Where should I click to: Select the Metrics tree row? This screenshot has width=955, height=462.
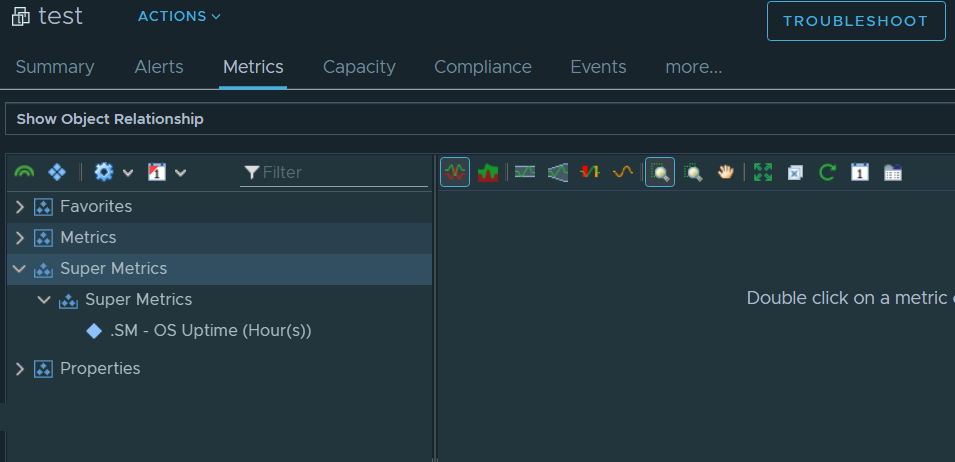point(219,237)
